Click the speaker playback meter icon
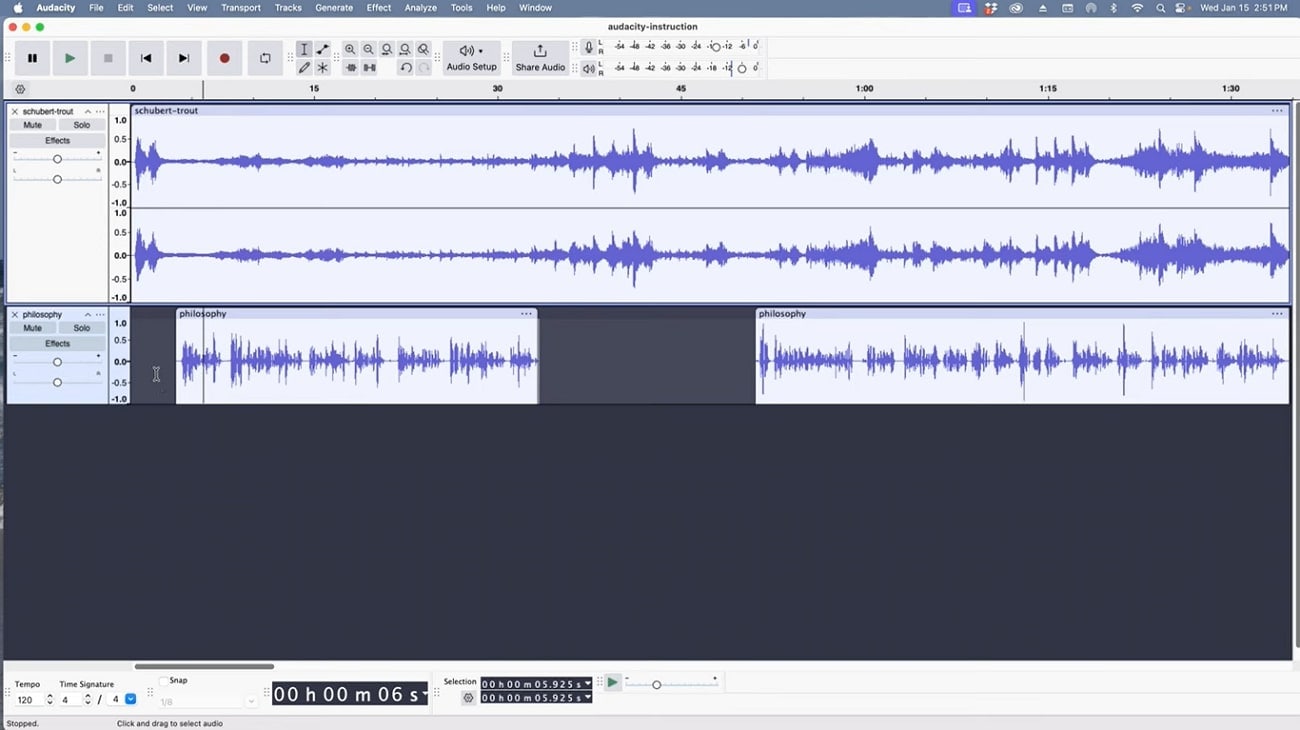The height and width of the screenshot is (730, 1300). pos(588,68)
